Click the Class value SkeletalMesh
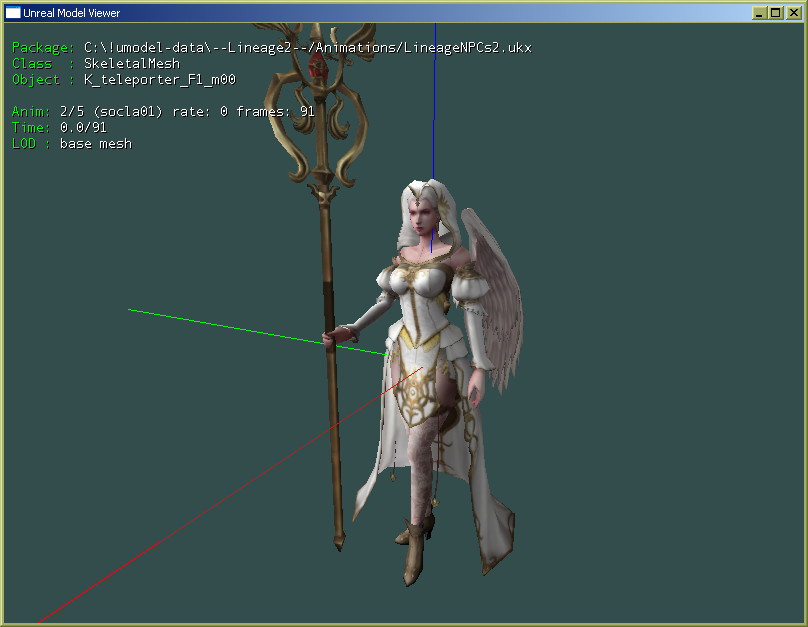This screenshot has height=627, width=808. coord(132,63)
